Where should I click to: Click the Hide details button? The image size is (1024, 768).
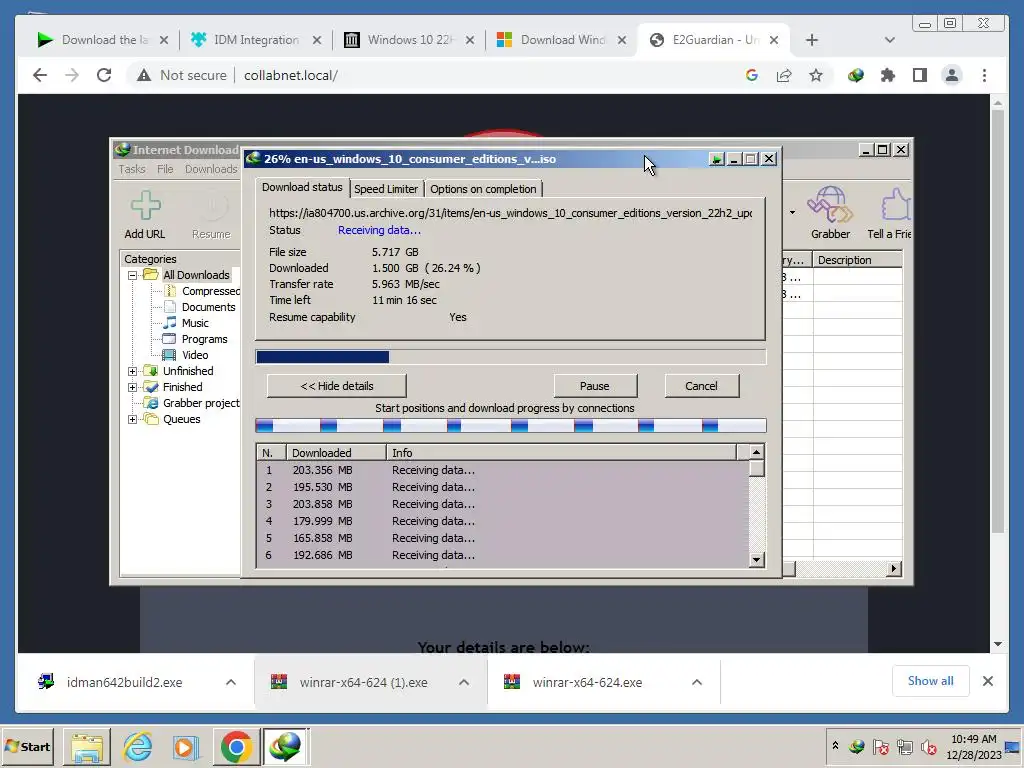[x=337, y=386]
